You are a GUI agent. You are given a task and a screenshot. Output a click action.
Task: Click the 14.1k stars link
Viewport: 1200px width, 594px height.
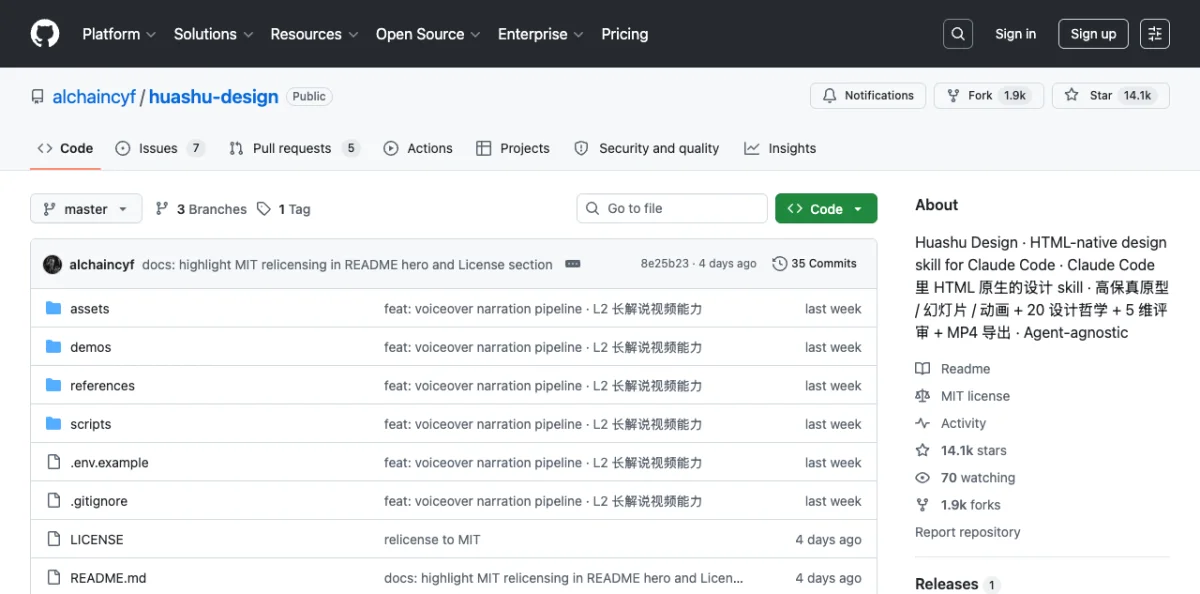(x=974, y=450)
